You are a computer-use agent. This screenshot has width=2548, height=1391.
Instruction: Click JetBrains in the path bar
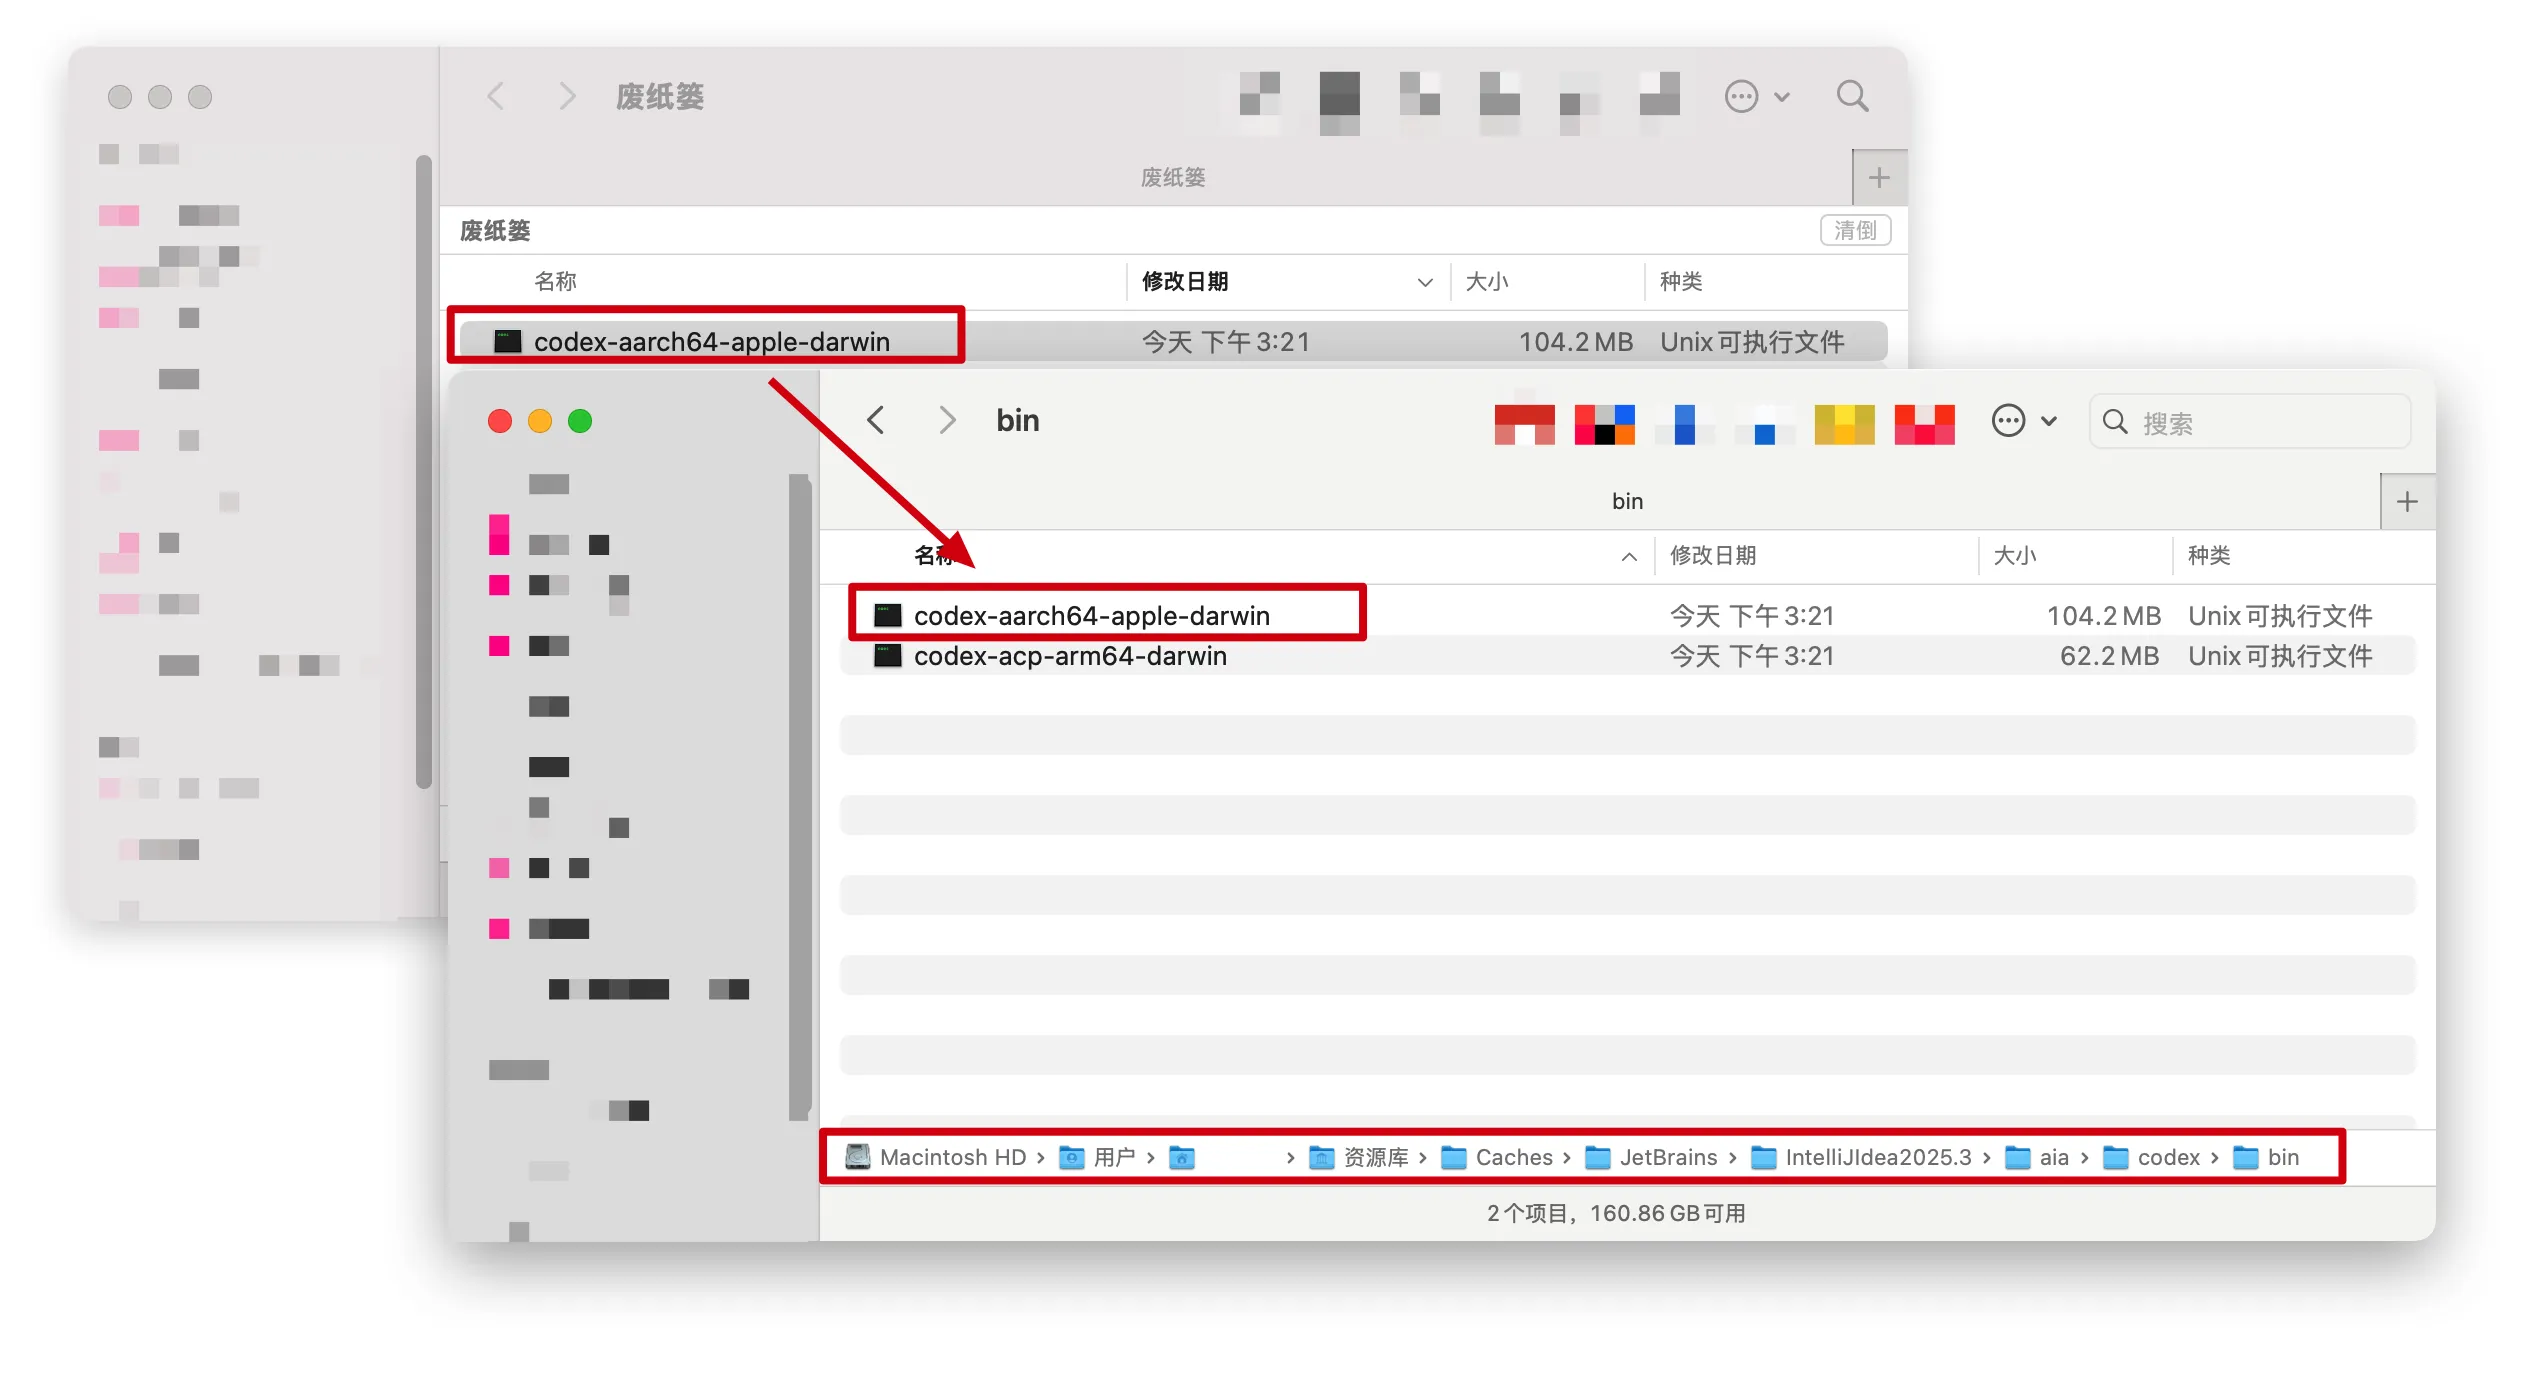1651,1157
